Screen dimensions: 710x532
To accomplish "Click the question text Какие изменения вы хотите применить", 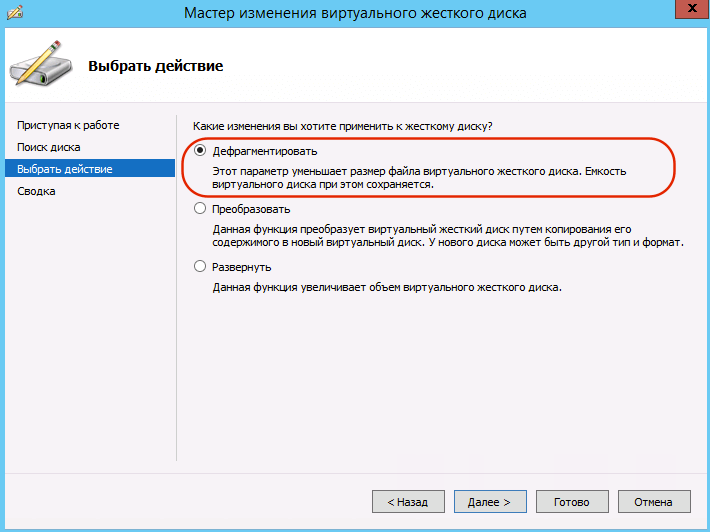I will coord(342,126).
